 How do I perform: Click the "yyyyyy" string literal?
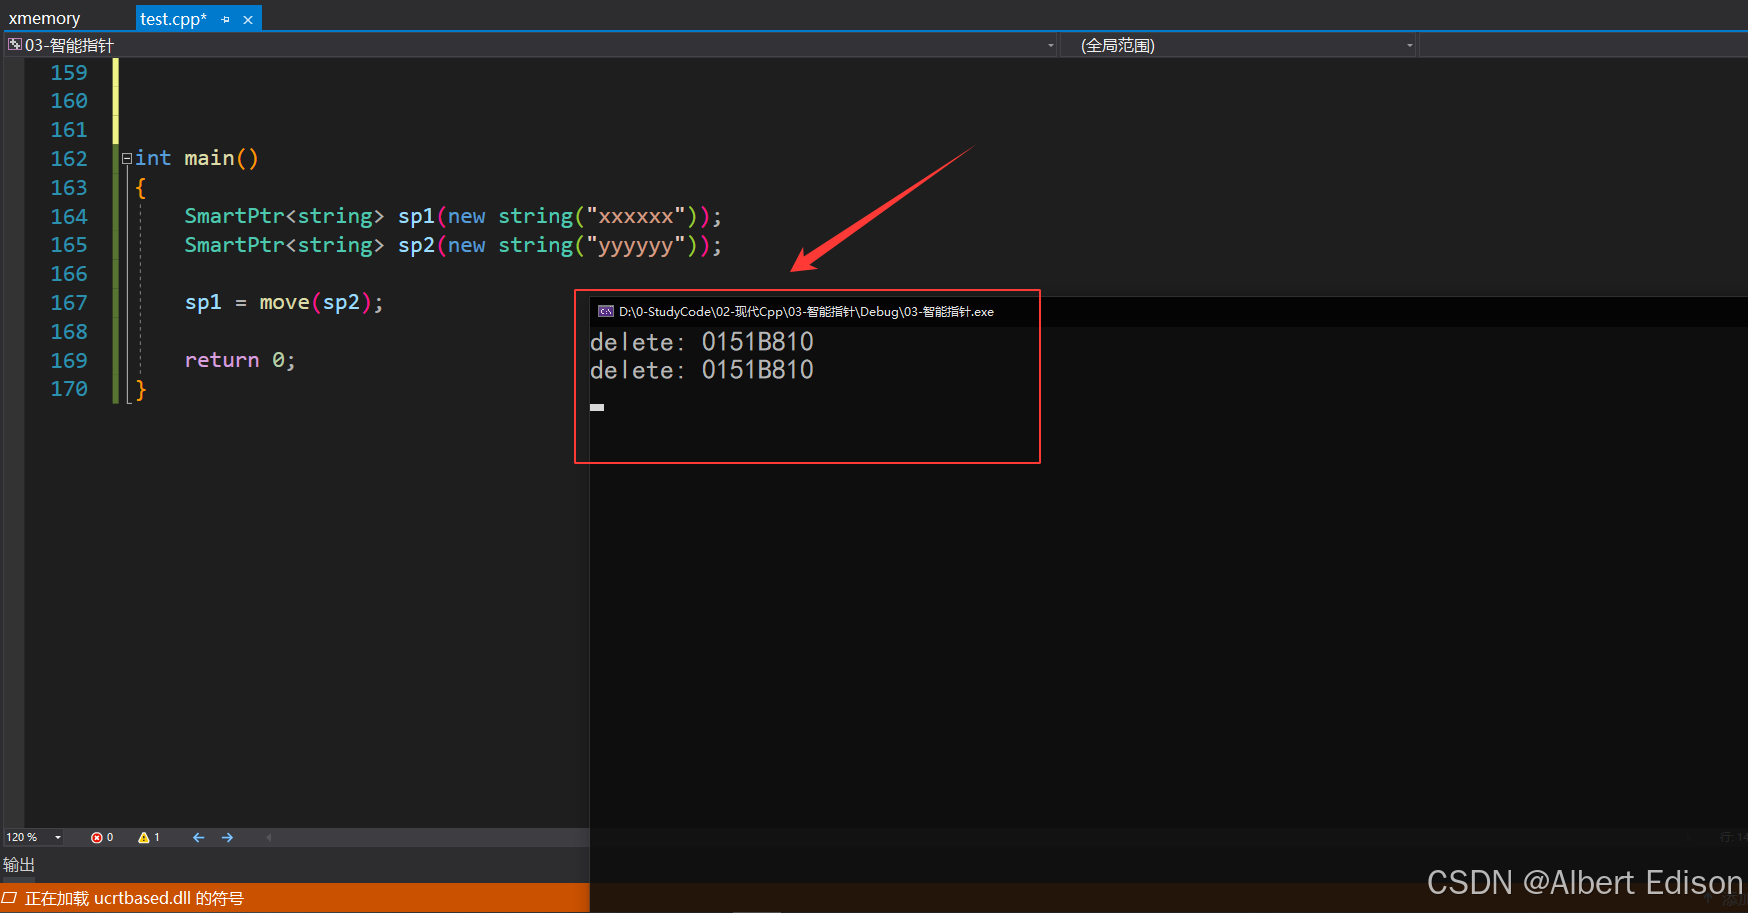click(635, 245)
